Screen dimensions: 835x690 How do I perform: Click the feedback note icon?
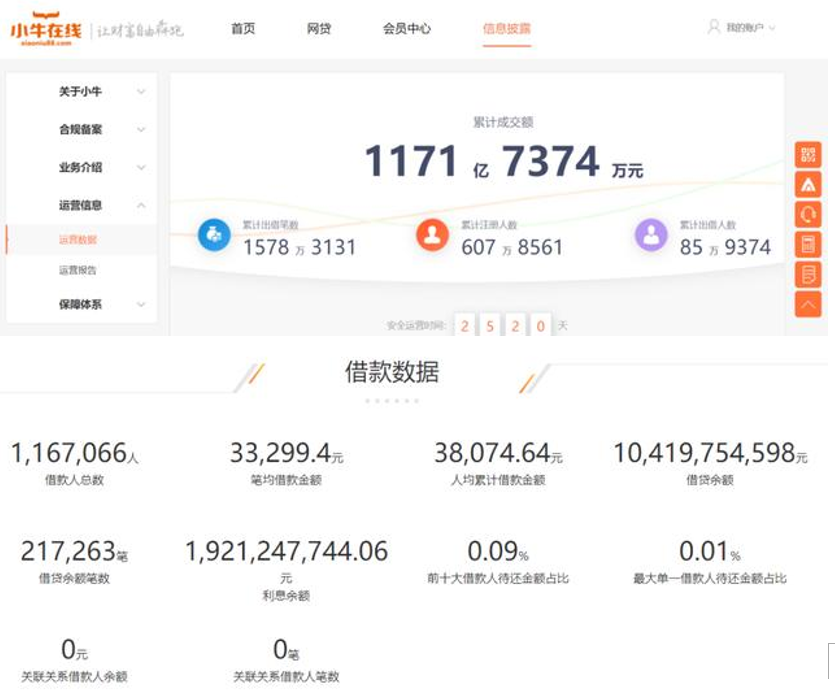(808, 275)
